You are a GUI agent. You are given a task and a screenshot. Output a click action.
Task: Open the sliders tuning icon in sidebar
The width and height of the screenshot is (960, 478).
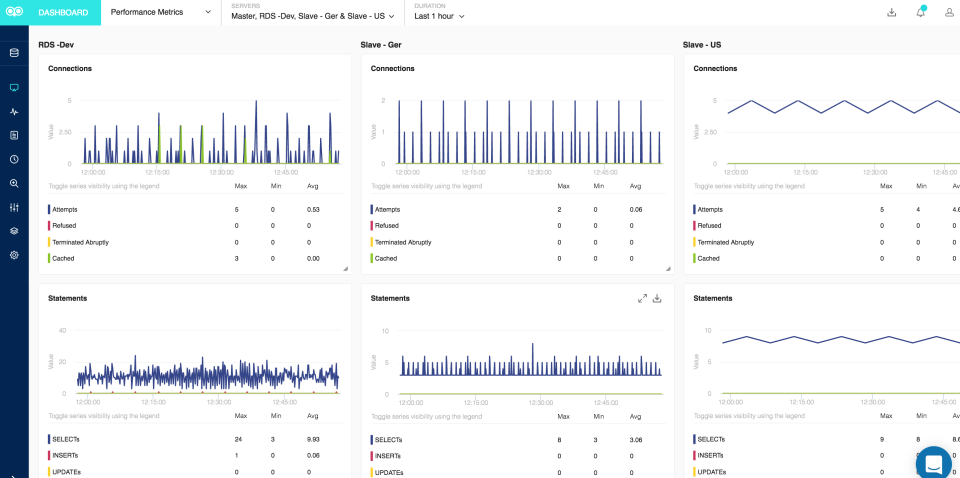click(x=14, y=208)
